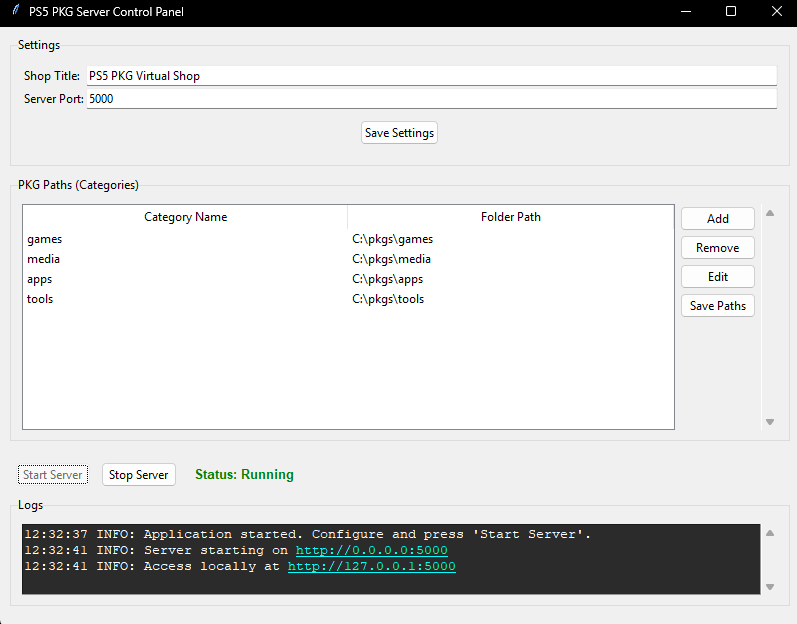The width and height of the screenshot is (797, 624).
Task: Click the Category Name column header
Action: (185, 217)
